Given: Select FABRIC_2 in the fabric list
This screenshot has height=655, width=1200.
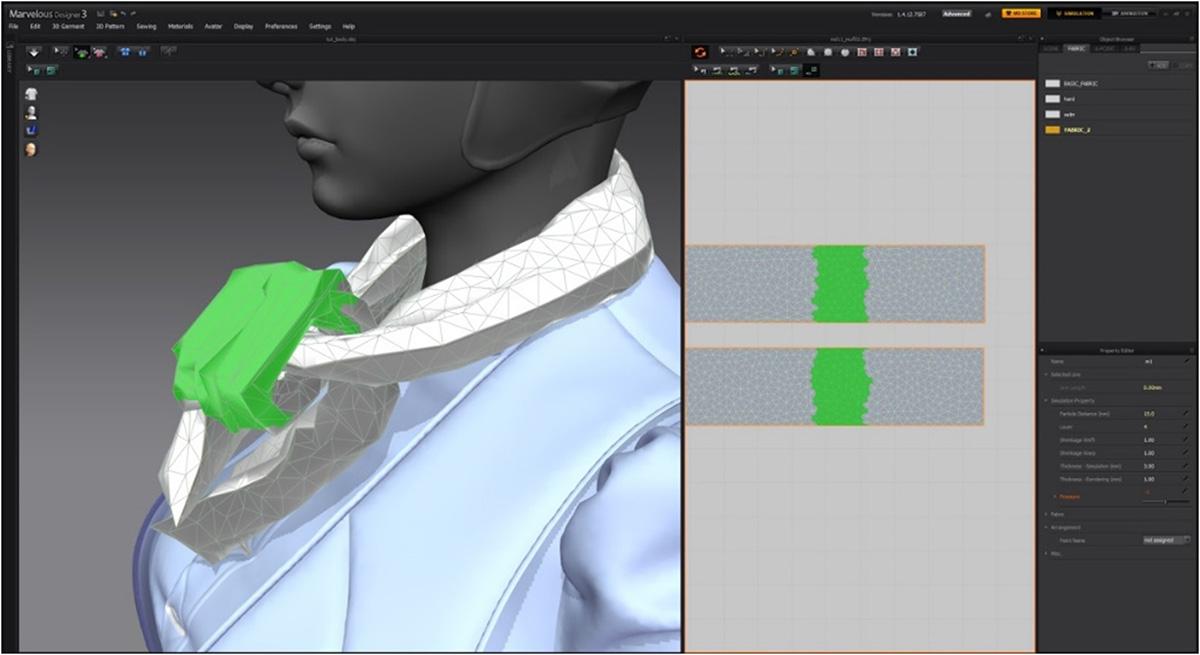Looking at the screenshot, I should tap(1077, 130).
